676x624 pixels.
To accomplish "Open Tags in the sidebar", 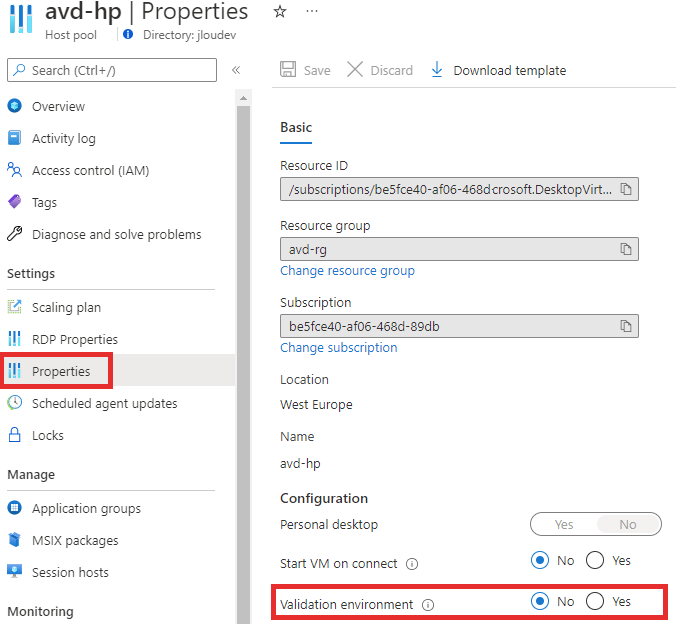I will pos(44,202).
